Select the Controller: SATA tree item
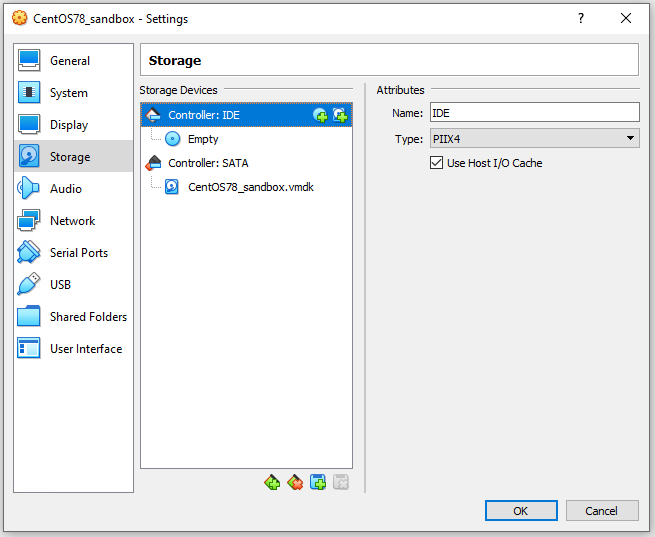The height and width of the screenshot is (537, 655). (208, 163)
